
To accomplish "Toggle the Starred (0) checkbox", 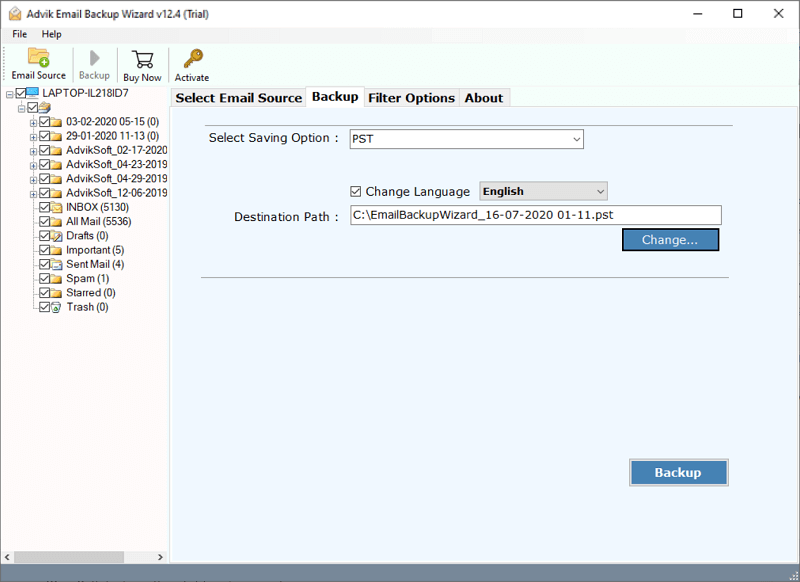I will [44, 293].
